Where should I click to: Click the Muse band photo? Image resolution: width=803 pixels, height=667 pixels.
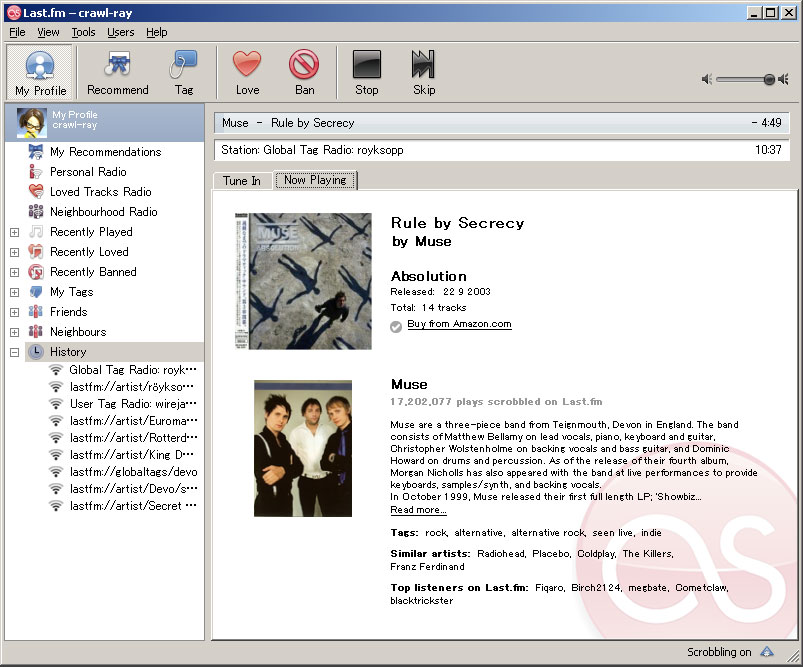[x=303, y=448]
